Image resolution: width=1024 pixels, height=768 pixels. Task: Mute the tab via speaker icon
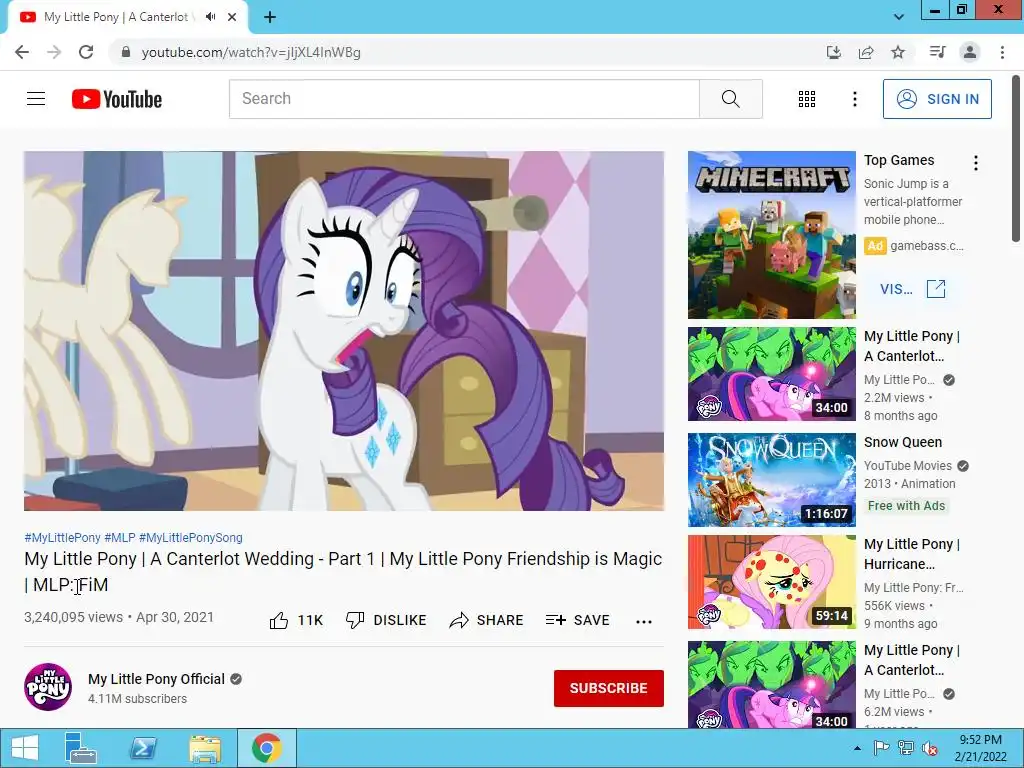pos(210,17)
